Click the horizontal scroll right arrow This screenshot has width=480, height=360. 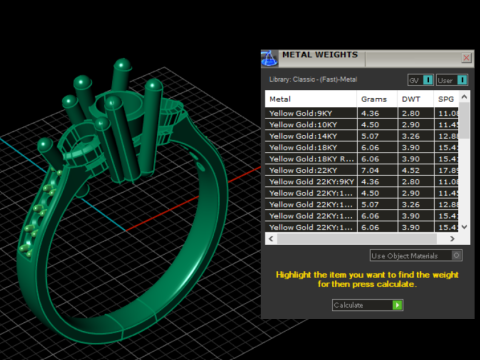pos(452,239)
